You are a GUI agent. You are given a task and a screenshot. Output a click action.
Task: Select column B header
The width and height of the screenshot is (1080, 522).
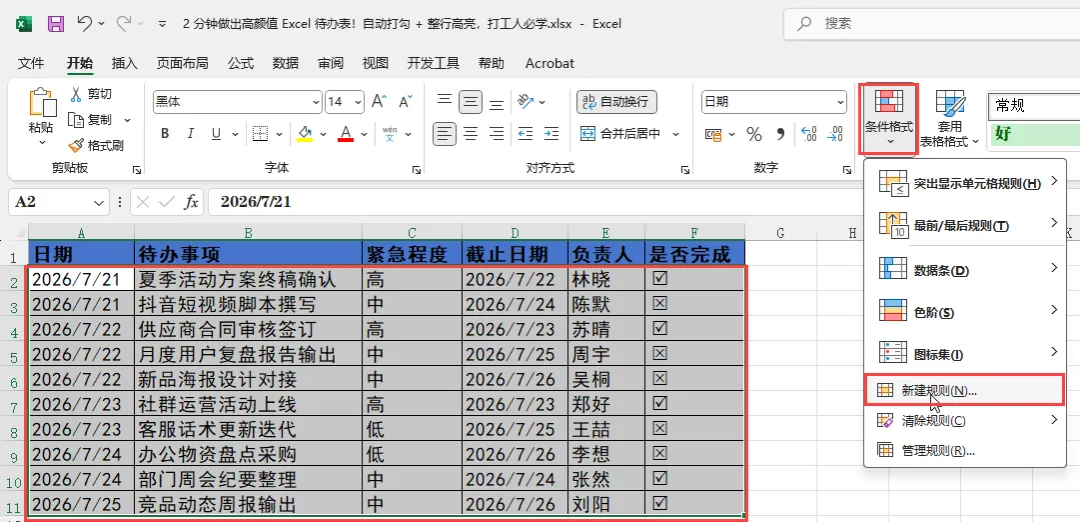pyautogui.click(x=248, y=233)
